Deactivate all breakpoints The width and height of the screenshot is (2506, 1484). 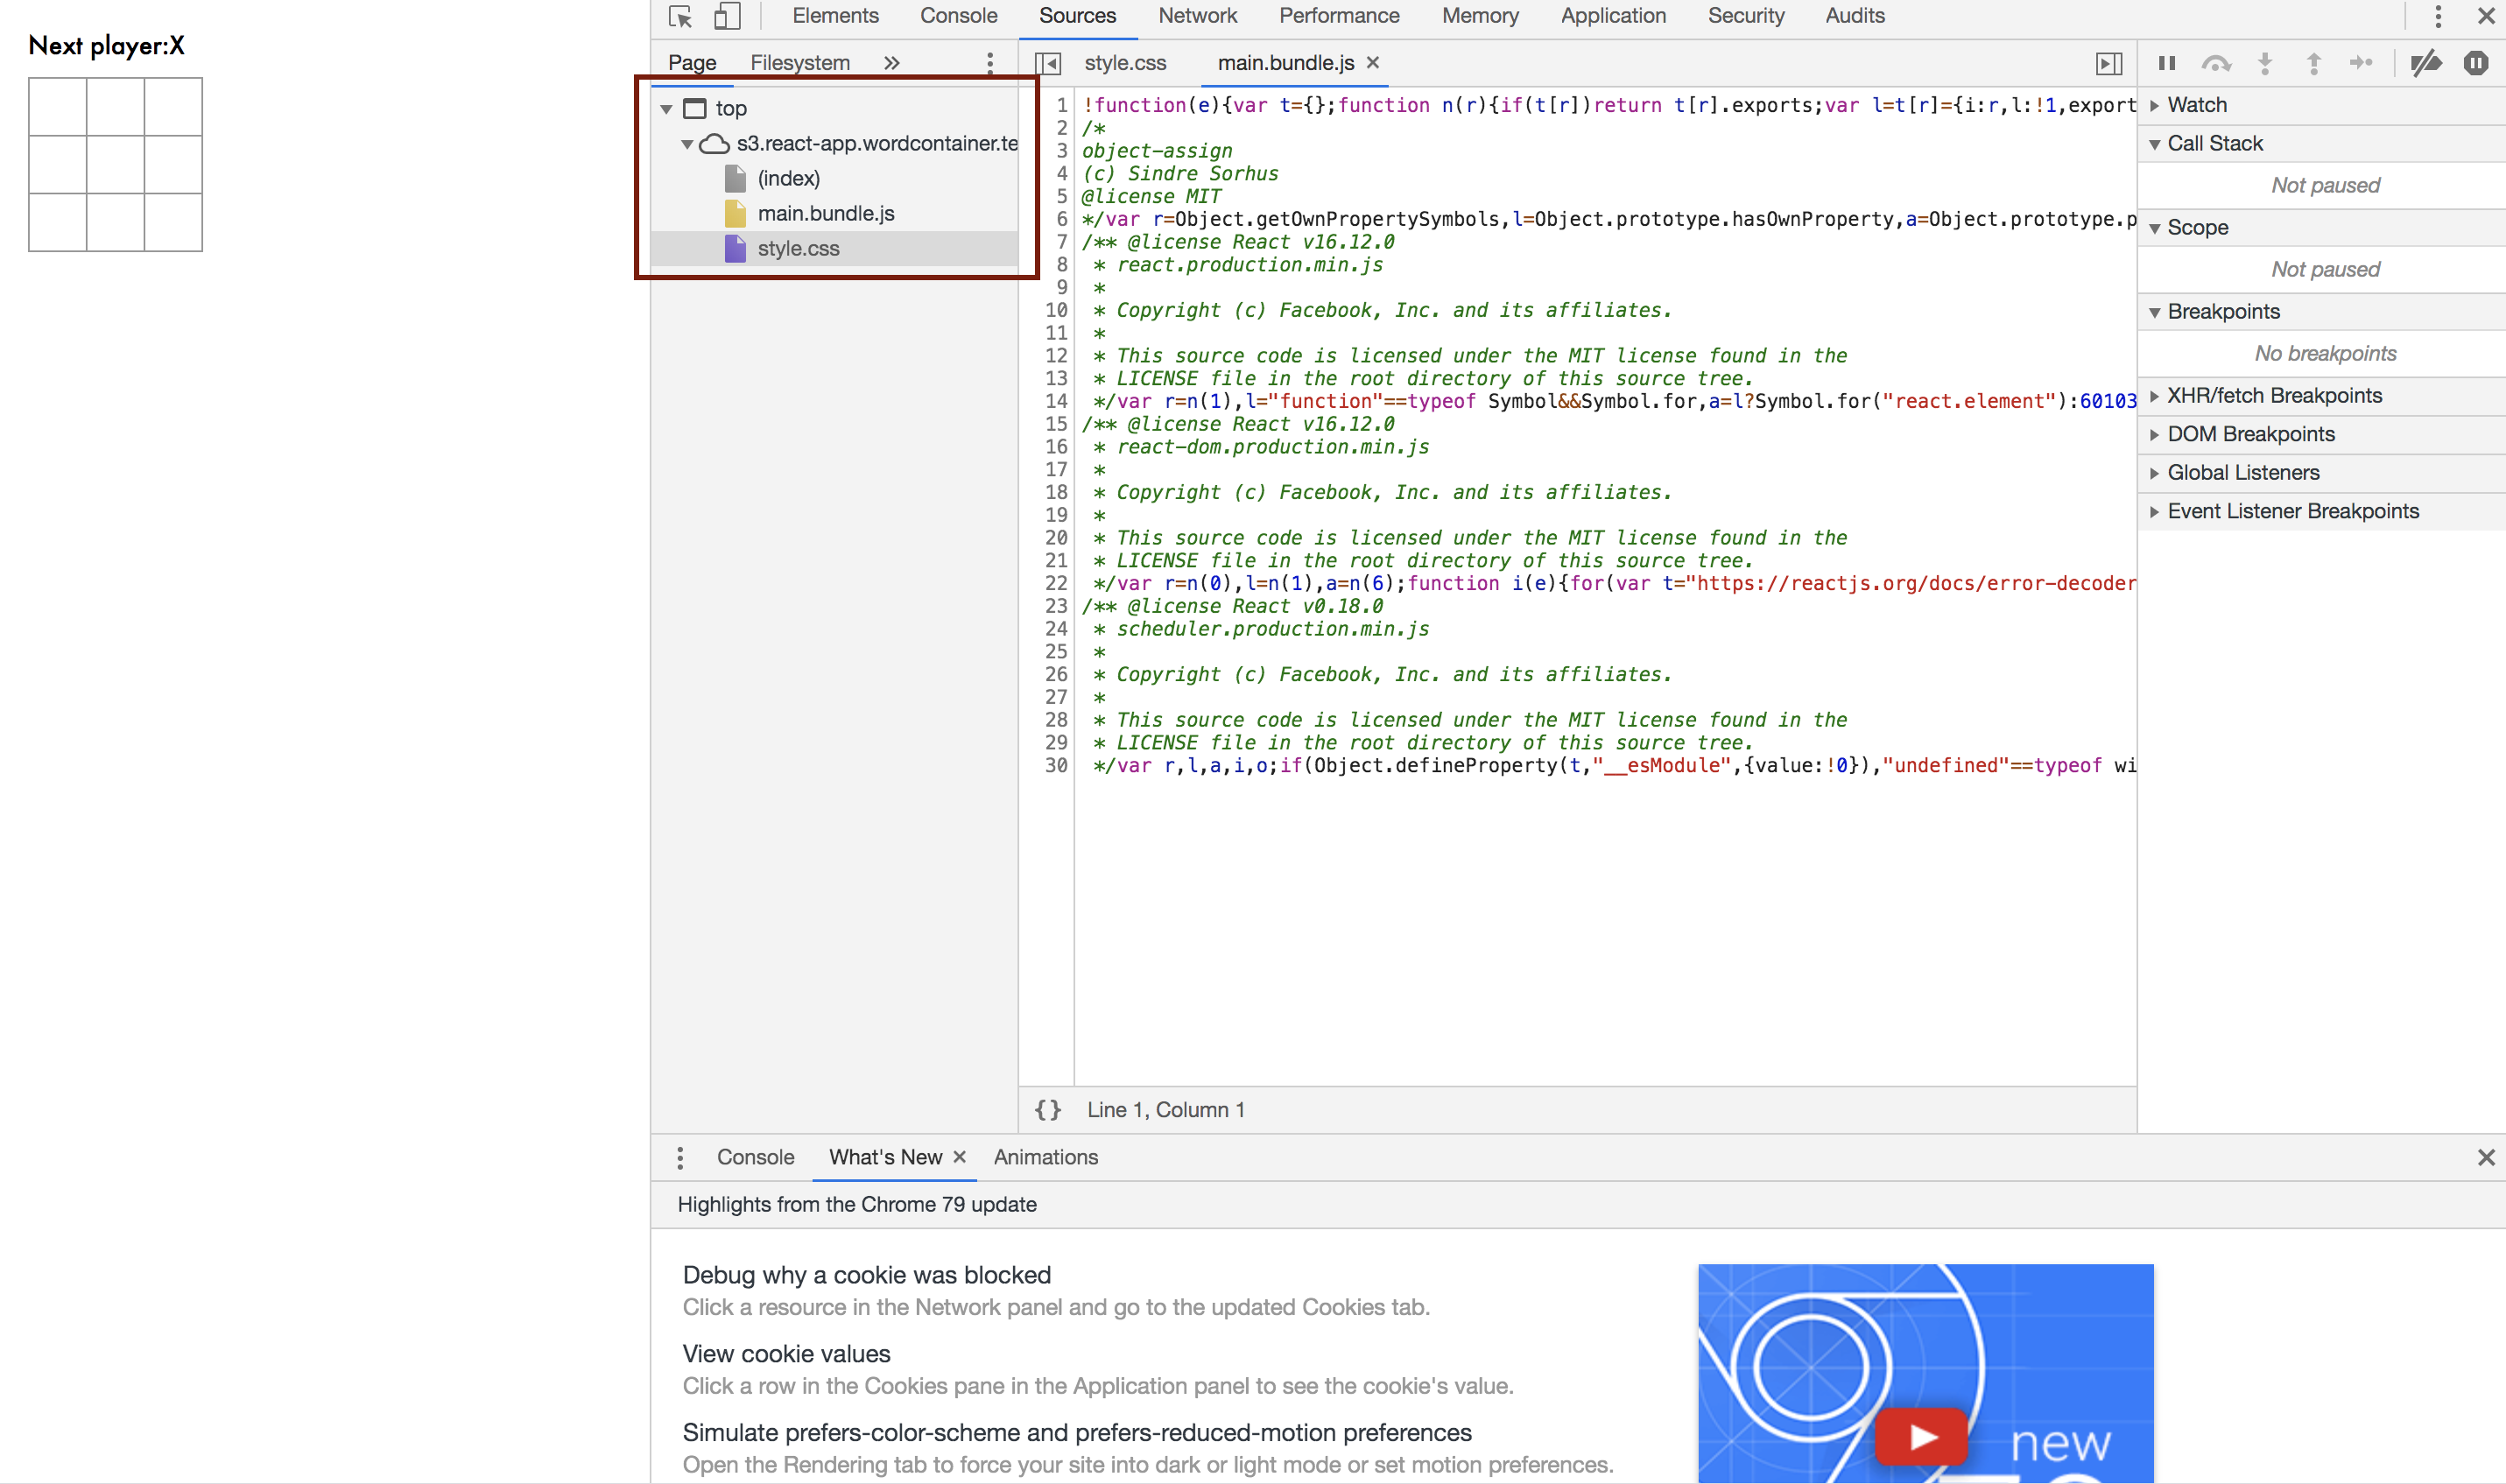point(2426,64)
